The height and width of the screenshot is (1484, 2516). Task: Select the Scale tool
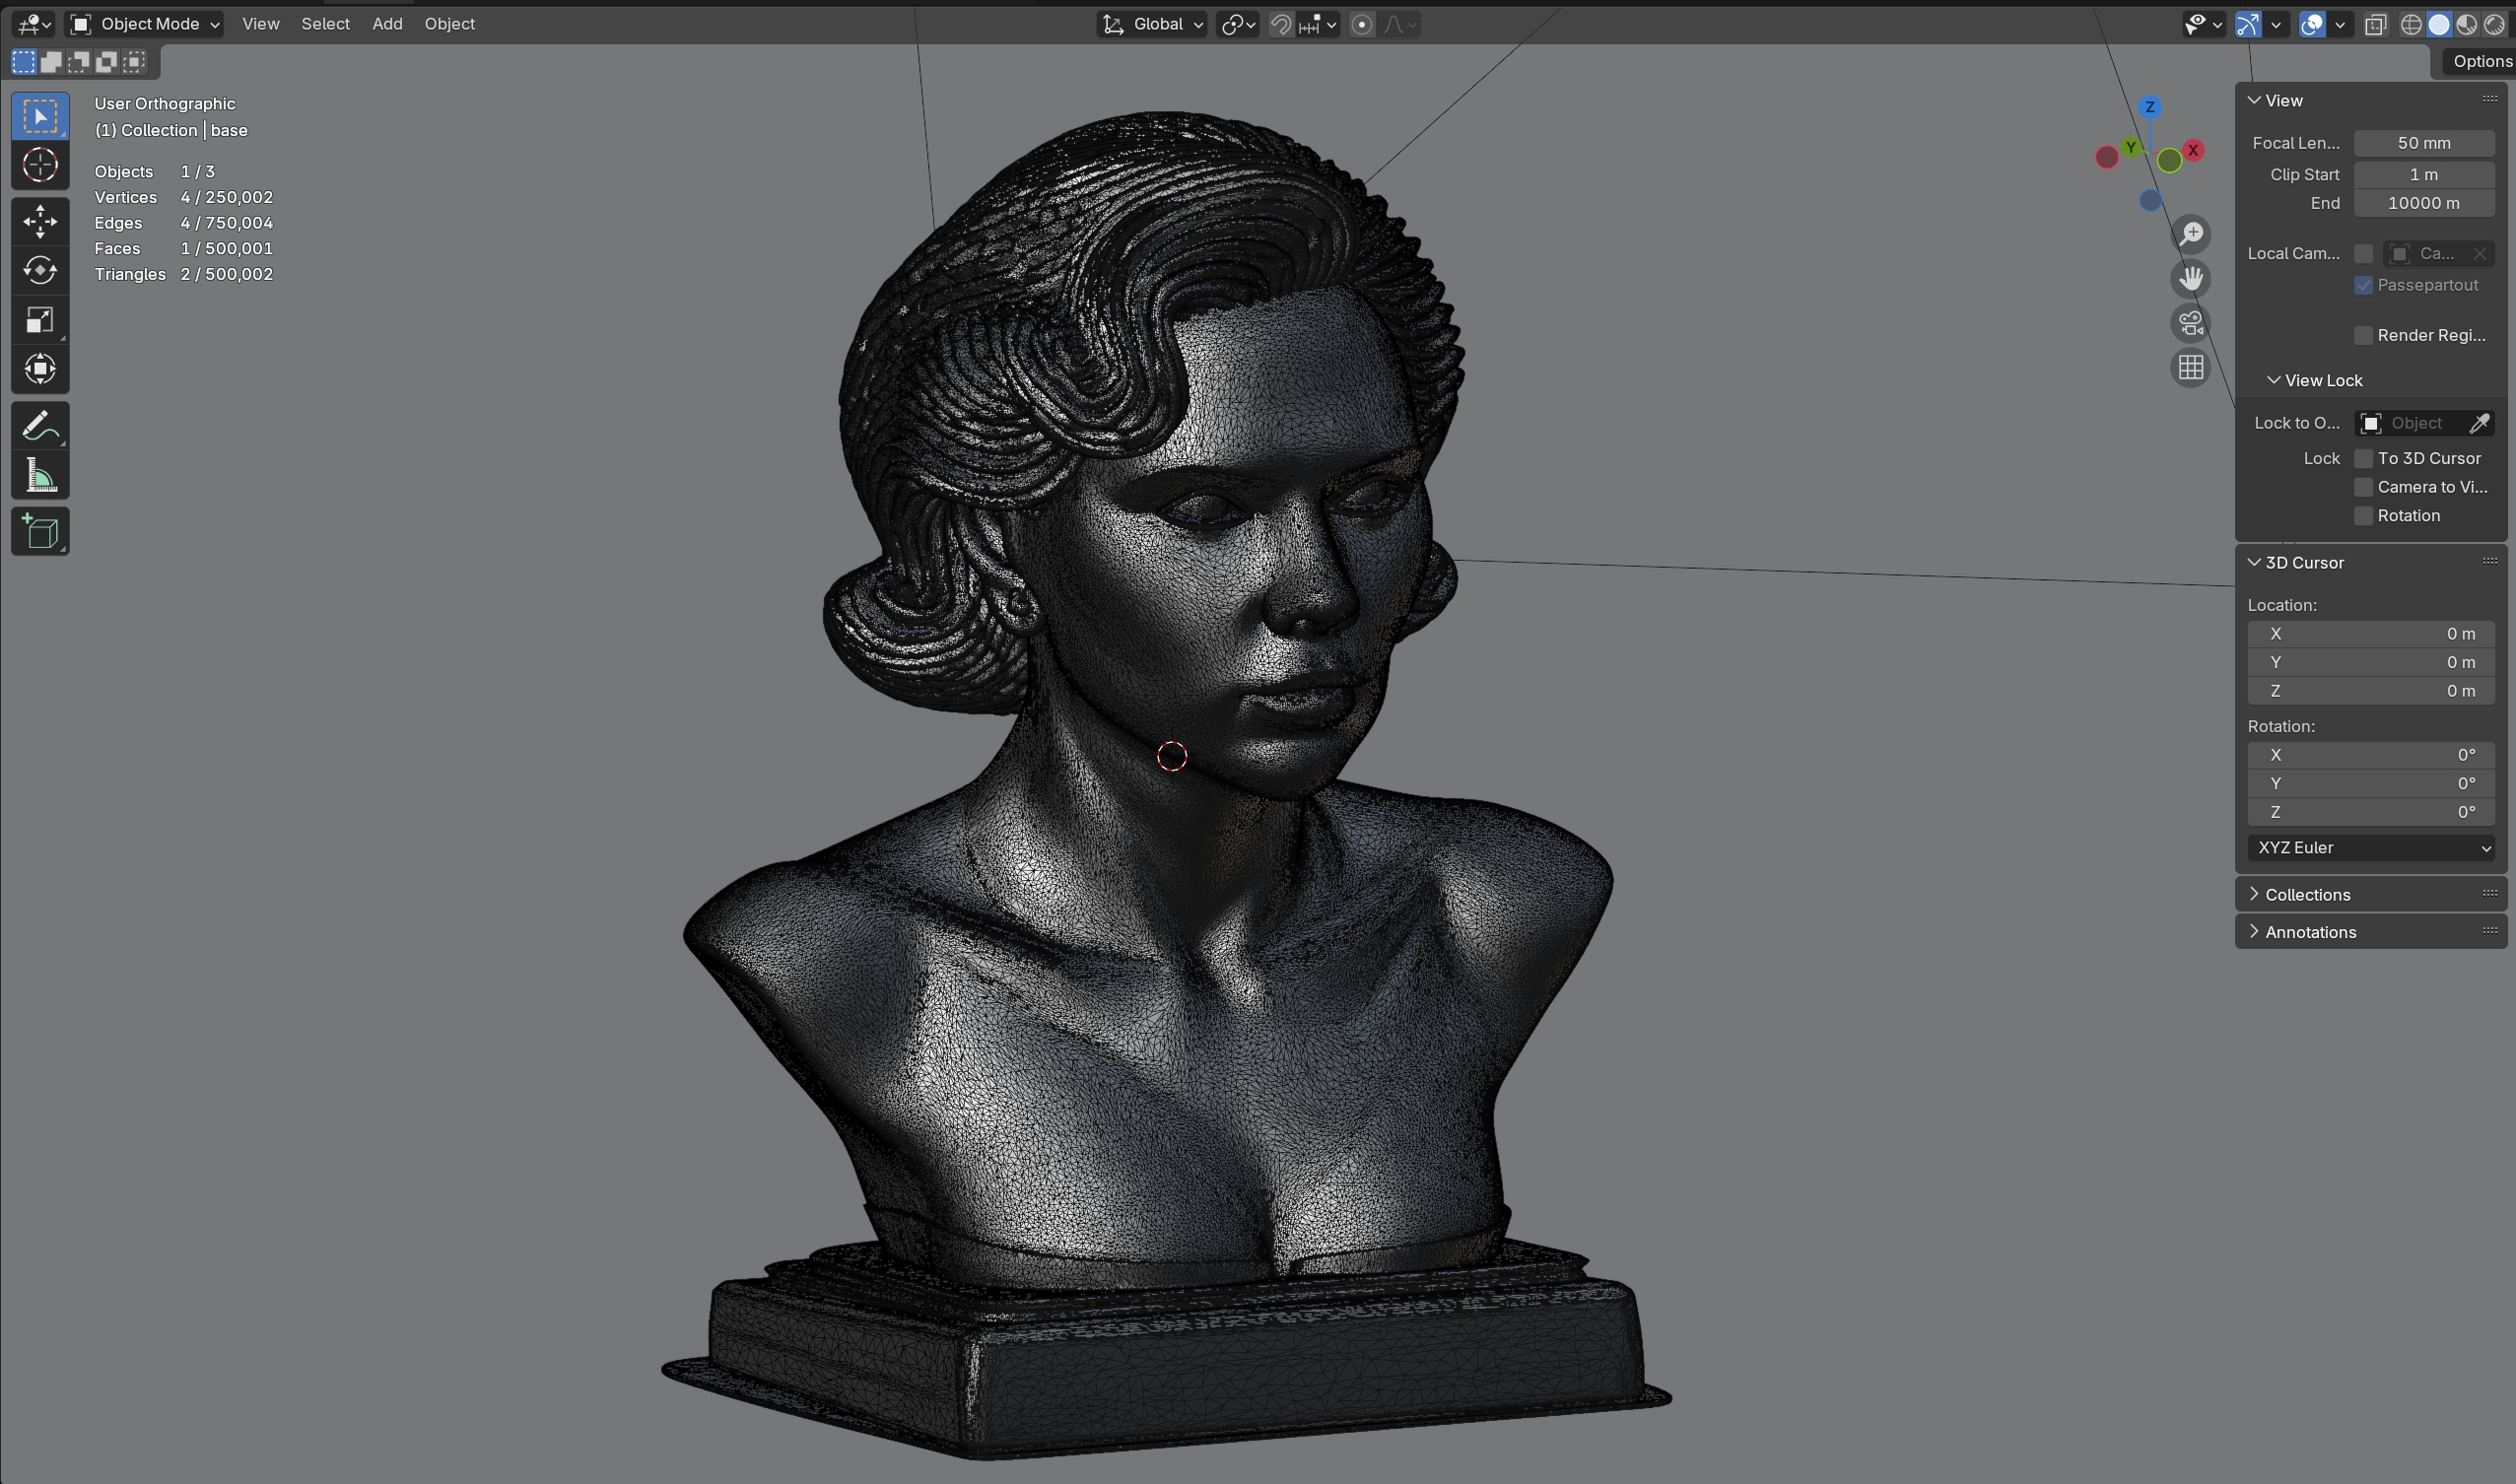point(40,320)
